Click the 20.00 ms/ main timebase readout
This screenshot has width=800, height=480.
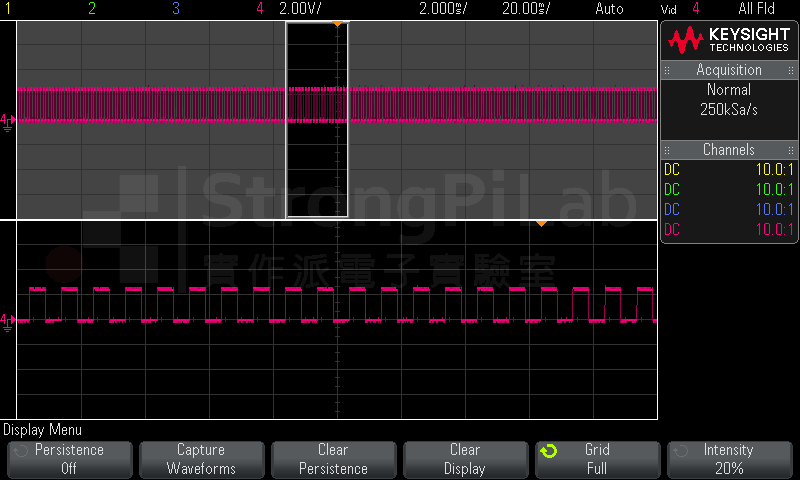click(x=526, y=8)
